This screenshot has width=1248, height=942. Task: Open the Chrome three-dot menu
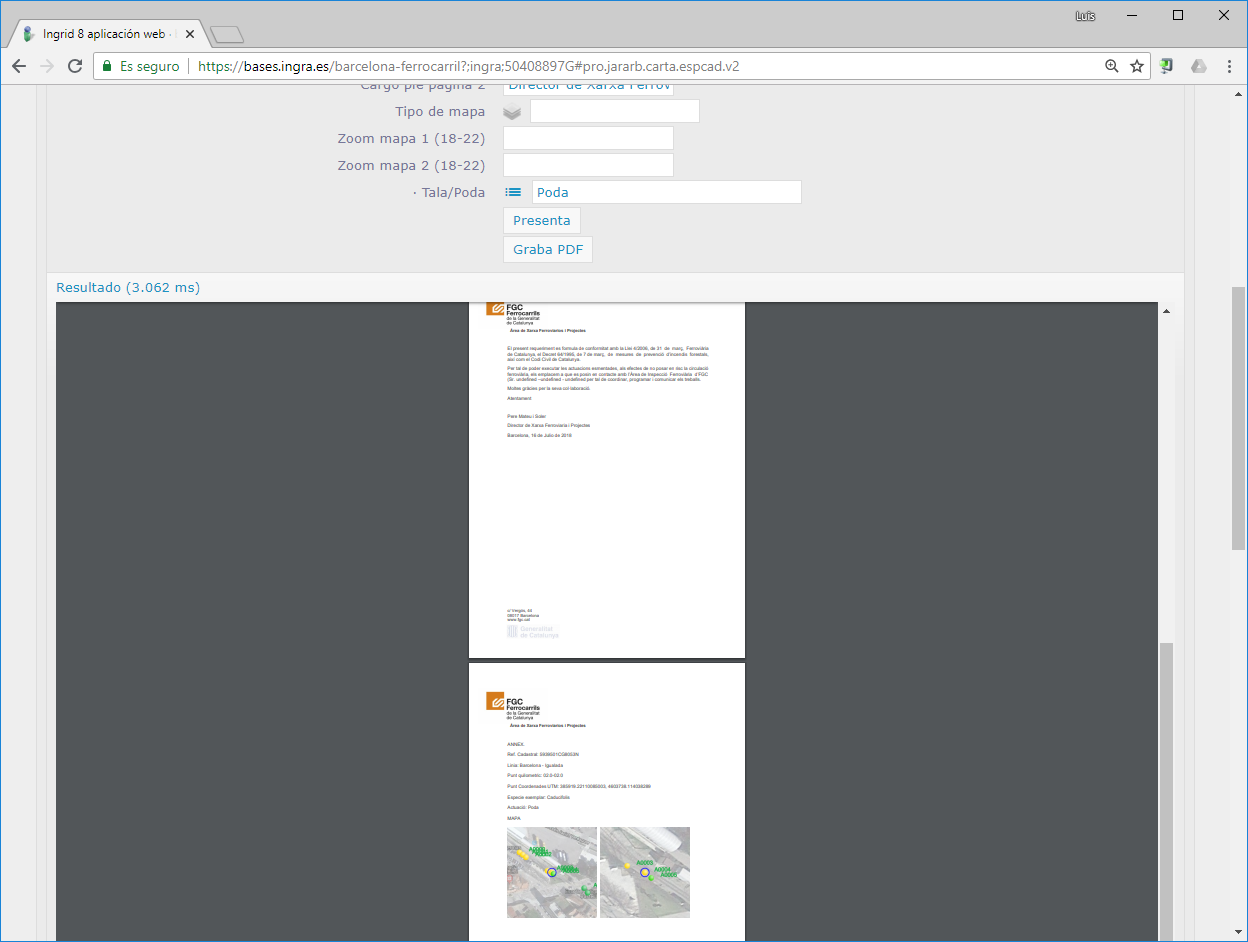(x=1229, y=66)
